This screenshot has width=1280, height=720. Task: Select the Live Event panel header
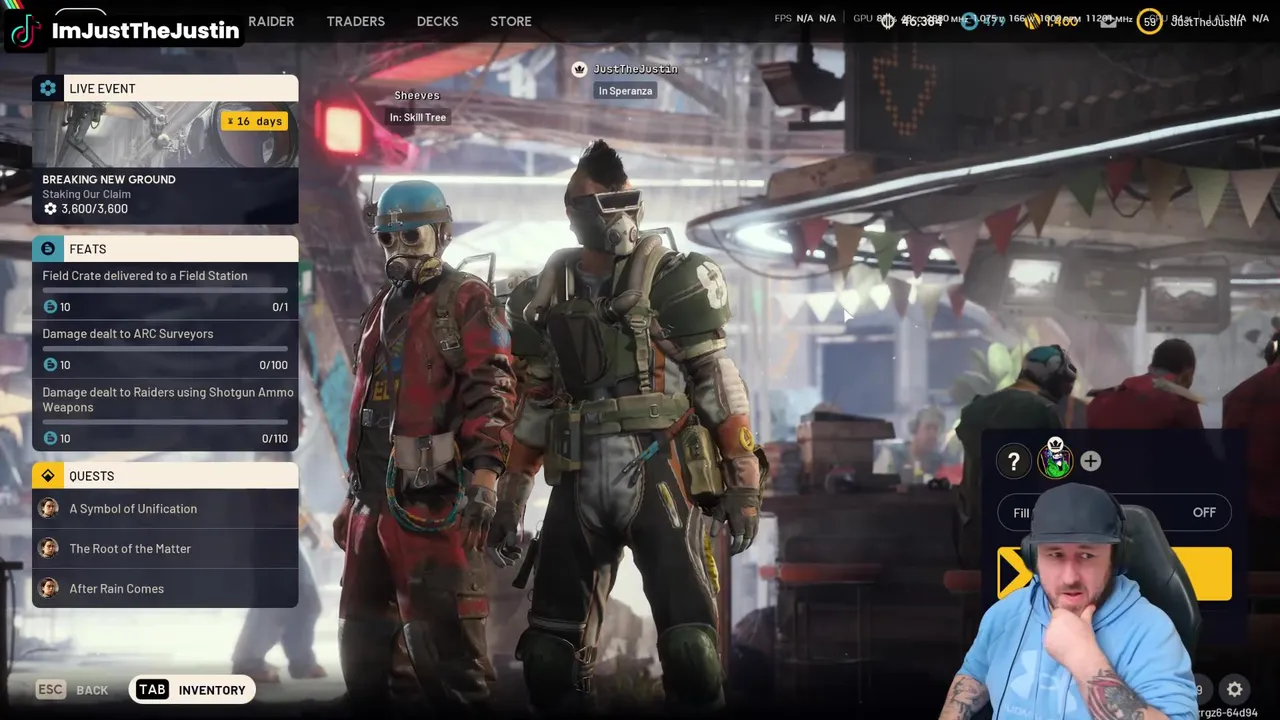pos(165,88)
